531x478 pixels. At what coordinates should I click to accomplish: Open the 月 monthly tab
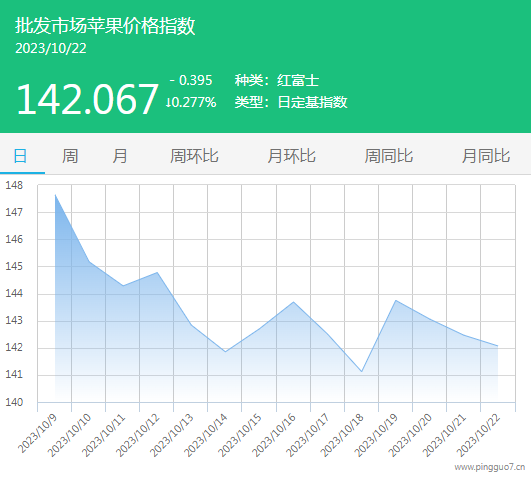coord(120,156)
